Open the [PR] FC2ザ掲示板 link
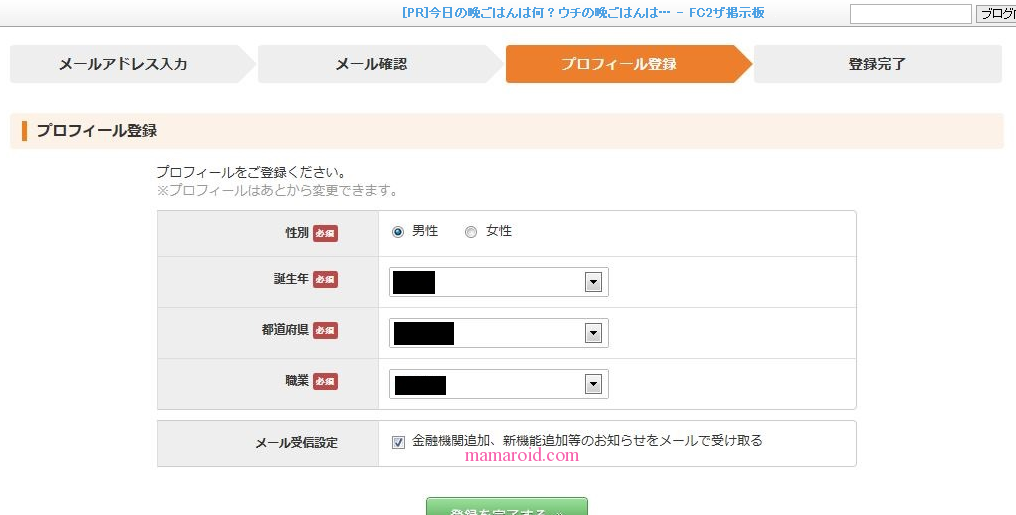Viewport: 1016px width, 515px height. [x=583, y=13]
